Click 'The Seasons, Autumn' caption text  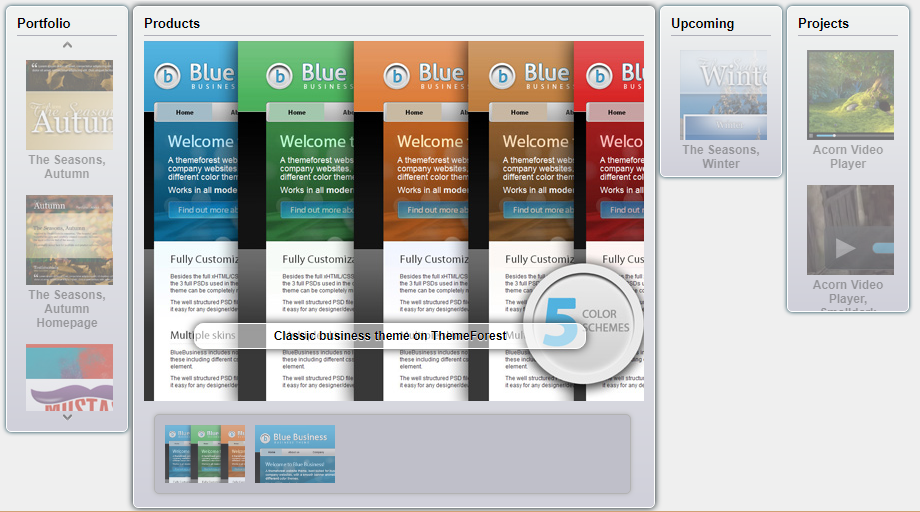tap(67, 167)
